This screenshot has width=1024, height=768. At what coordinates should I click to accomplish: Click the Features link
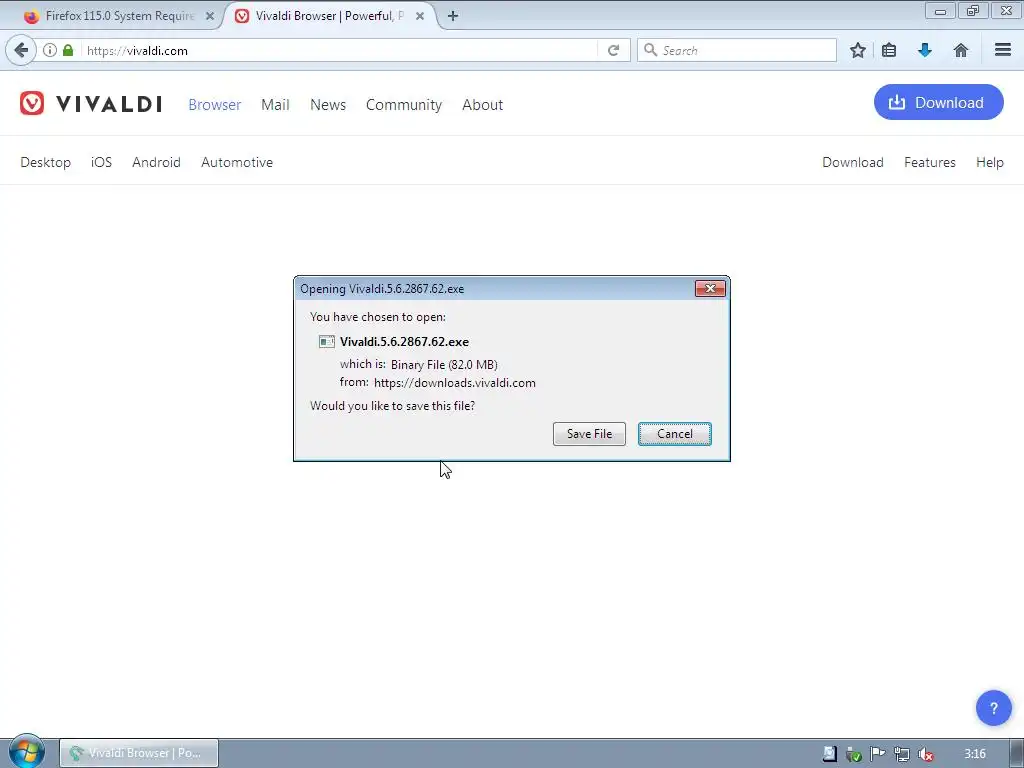pos(929,162)
